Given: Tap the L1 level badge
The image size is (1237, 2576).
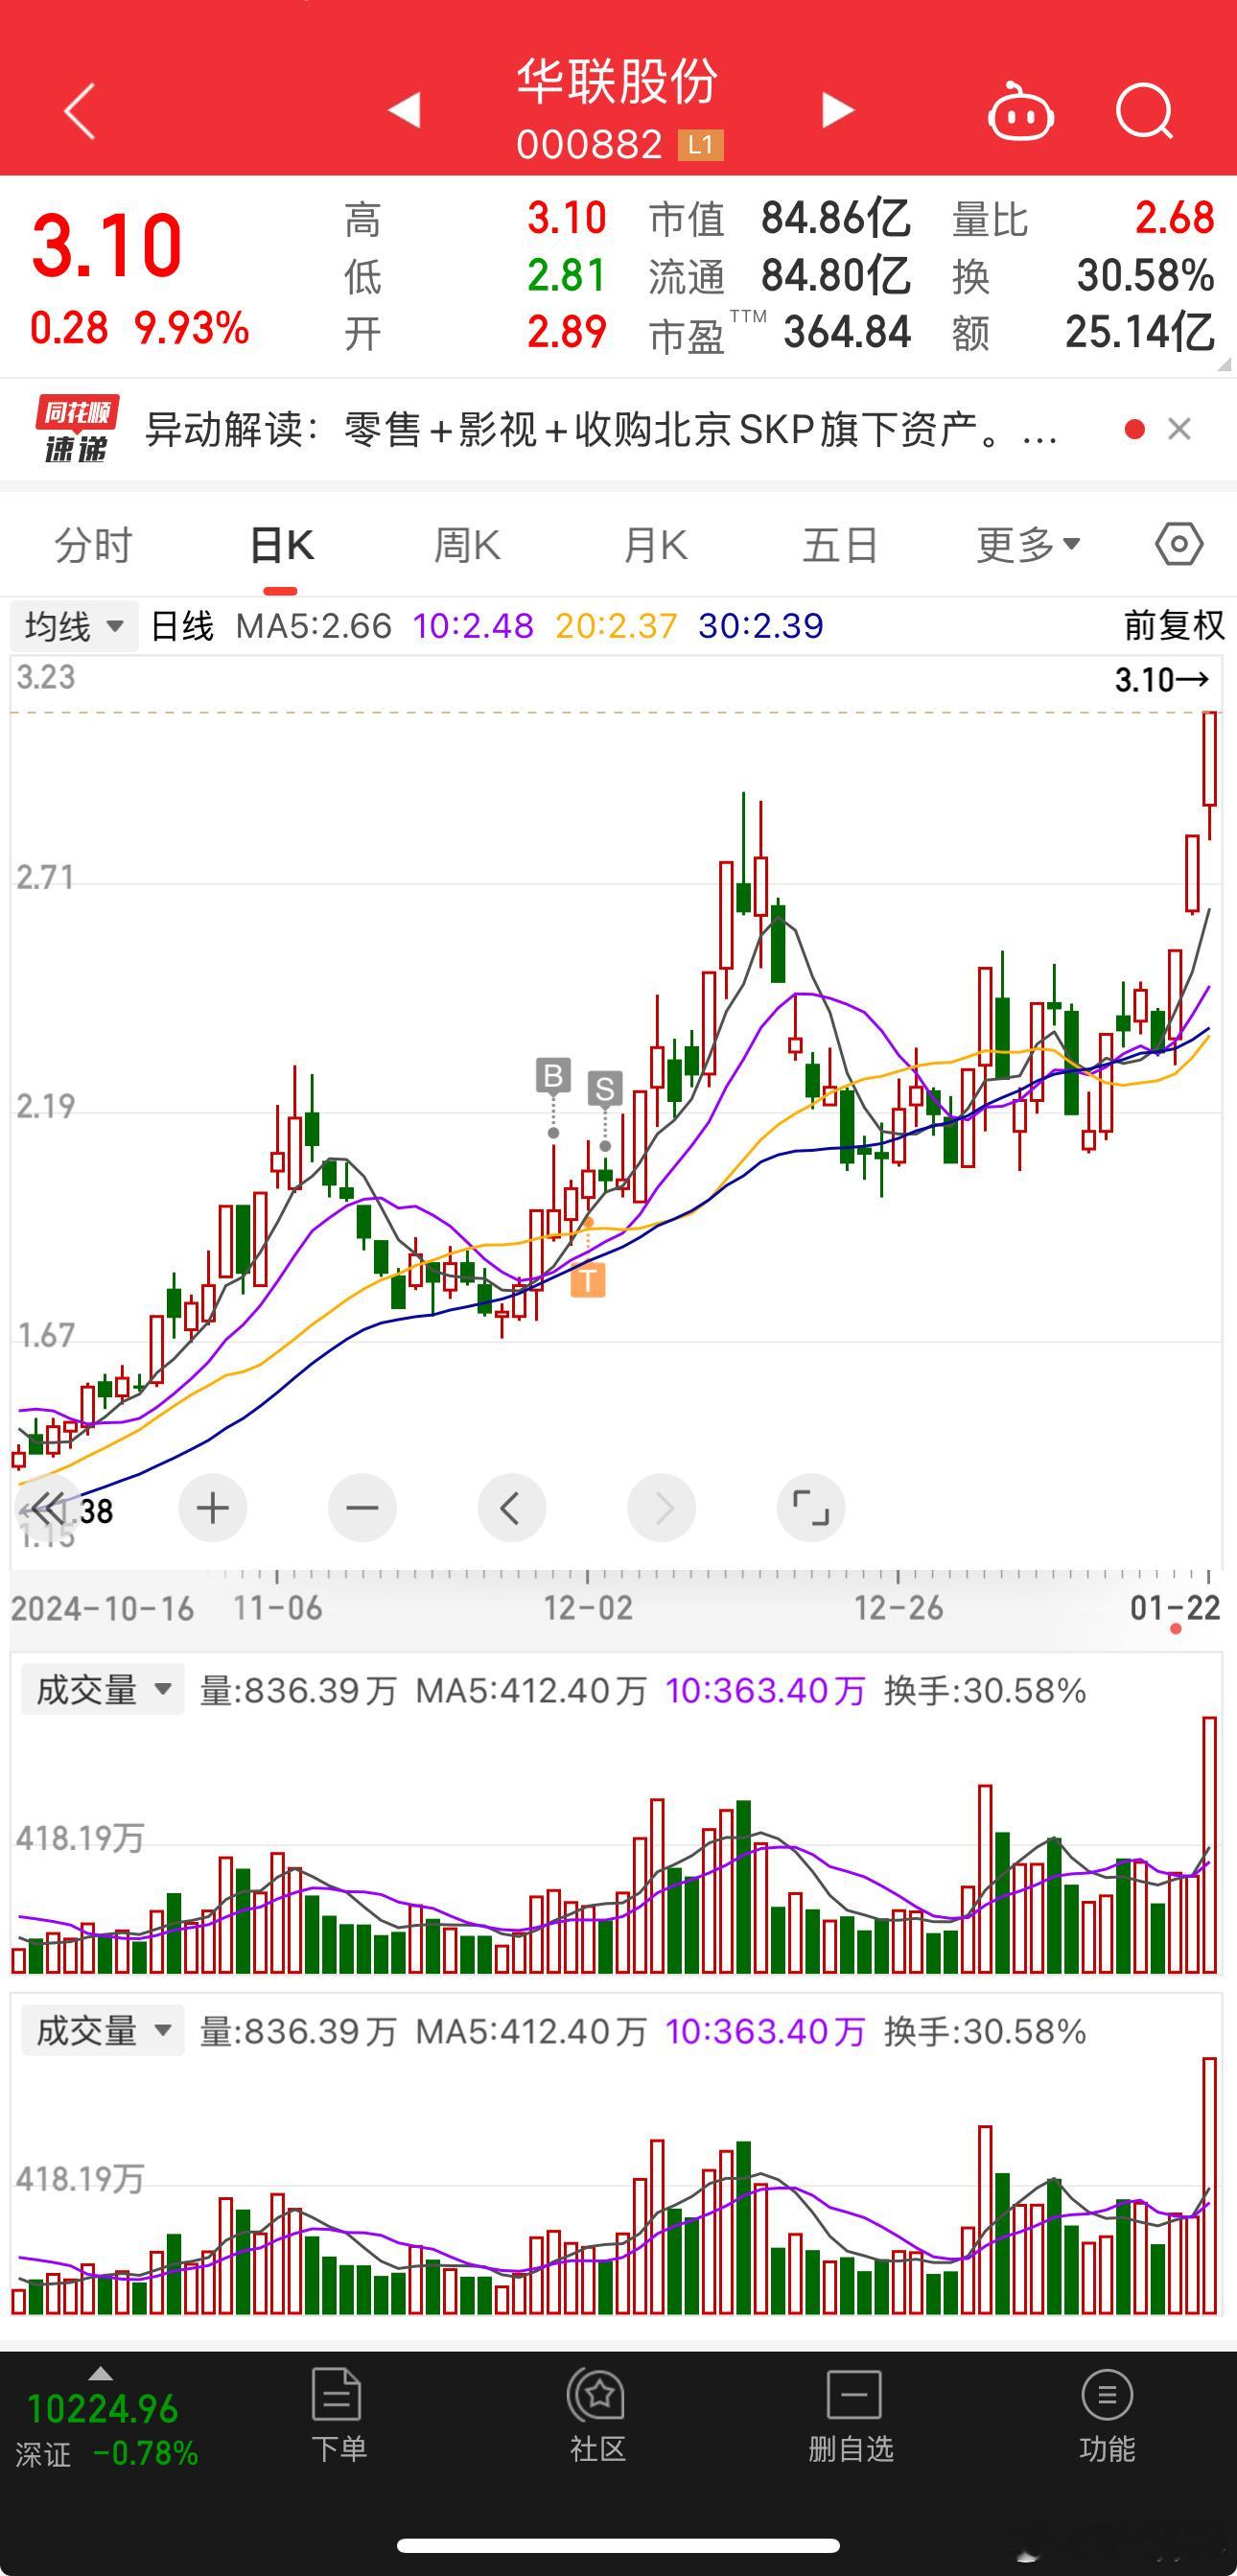Looking at the screenshot, I should coord(700,146).
